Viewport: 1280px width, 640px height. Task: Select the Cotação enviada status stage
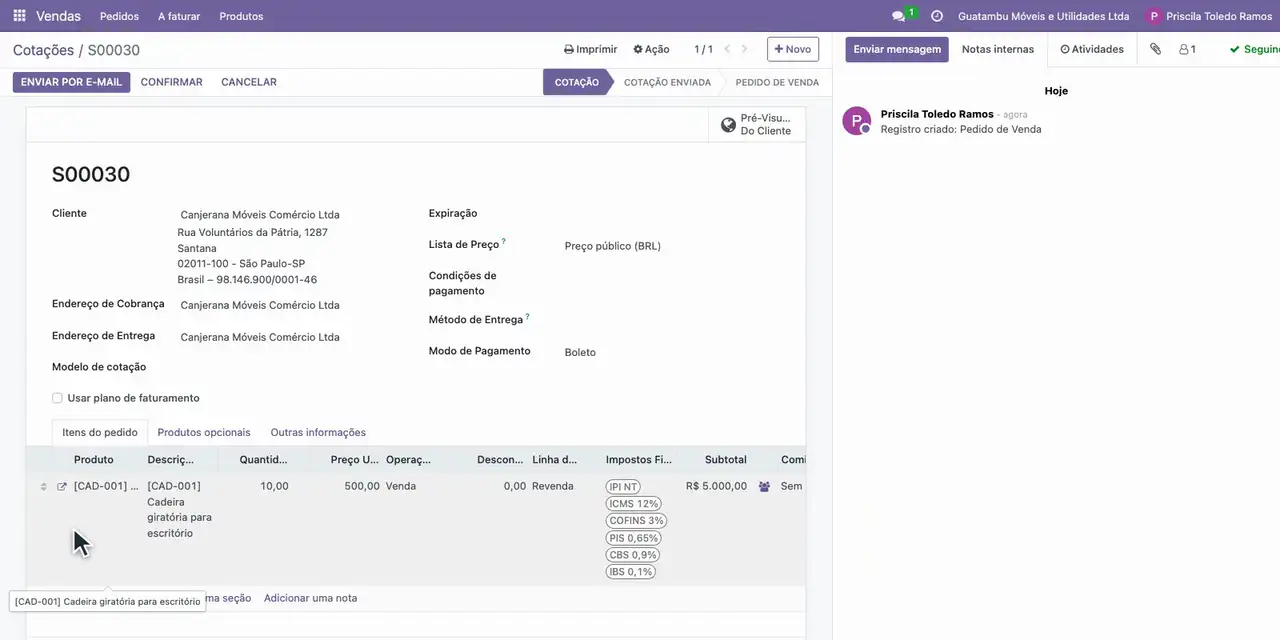(x=667, y=82)
